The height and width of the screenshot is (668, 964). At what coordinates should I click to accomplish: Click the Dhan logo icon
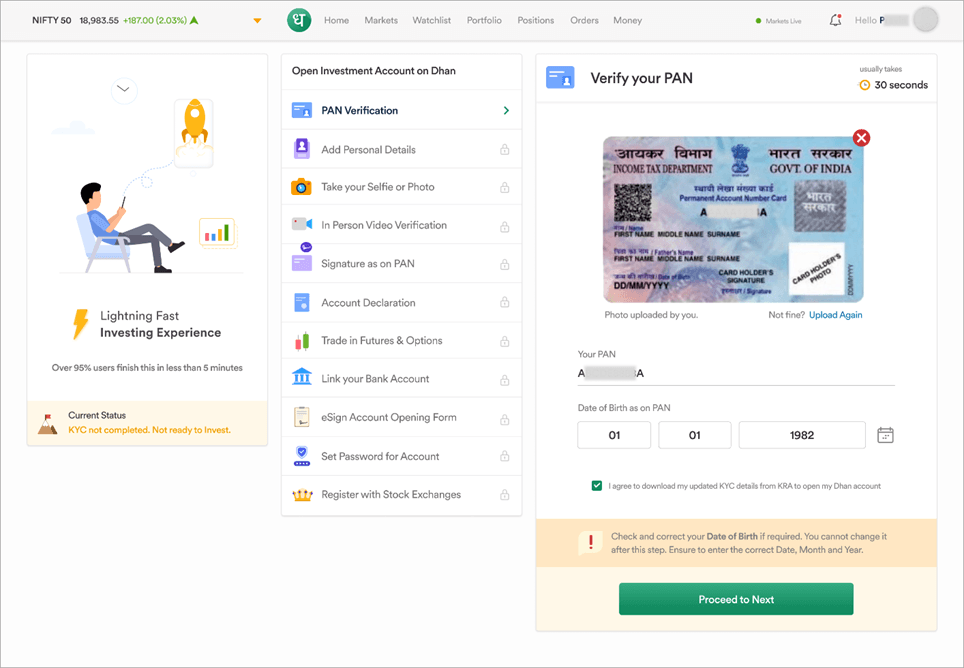[300, 20]
